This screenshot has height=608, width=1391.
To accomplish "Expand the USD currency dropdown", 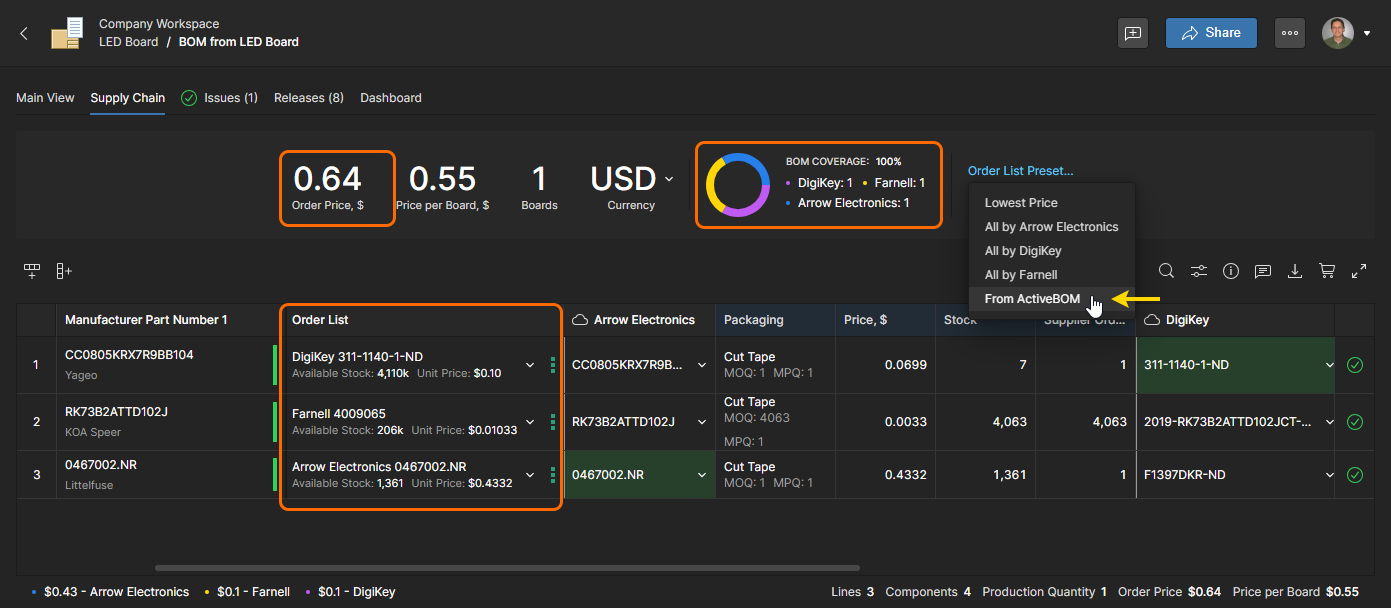I will click(x=668, y=179).
